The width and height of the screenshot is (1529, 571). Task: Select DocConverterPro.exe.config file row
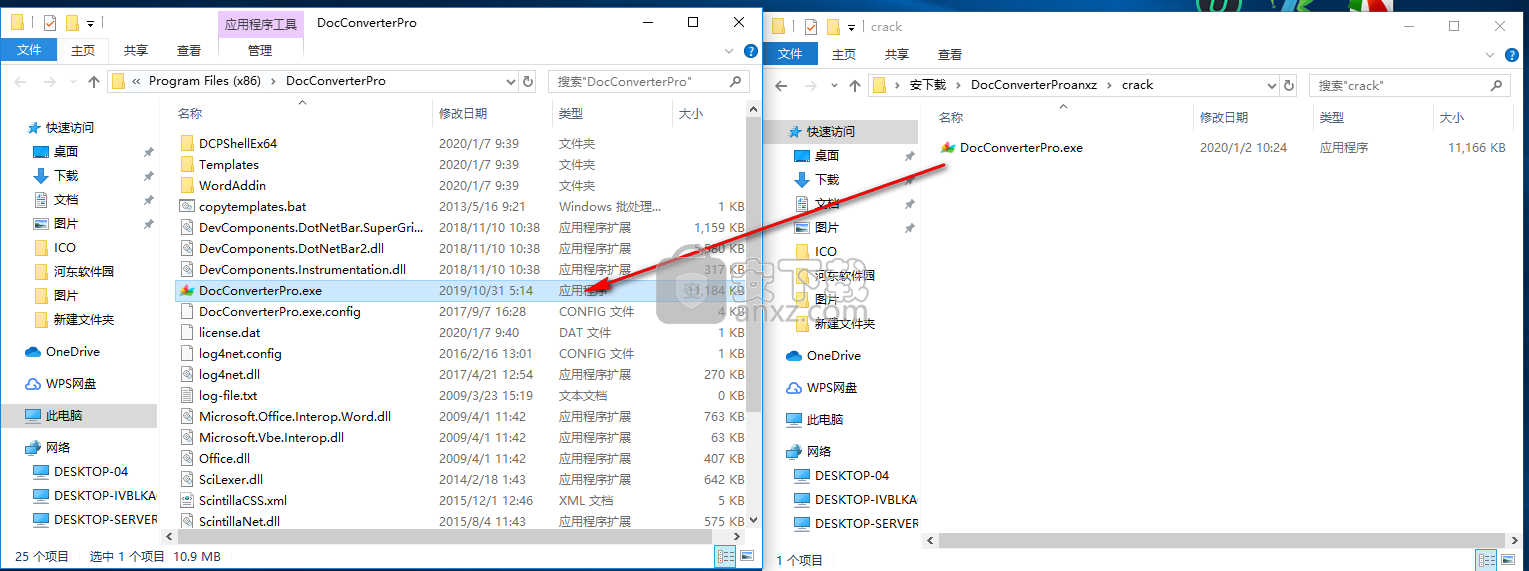460,311
